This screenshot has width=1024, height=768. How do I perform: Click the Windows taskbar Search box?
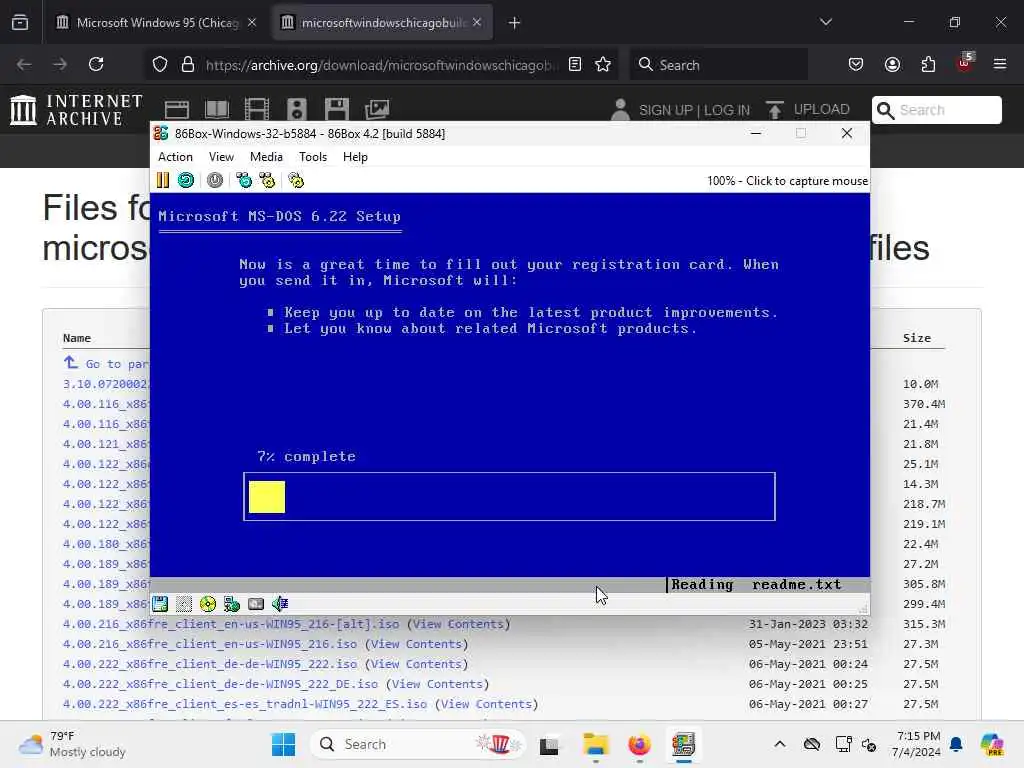coord(418,744)
